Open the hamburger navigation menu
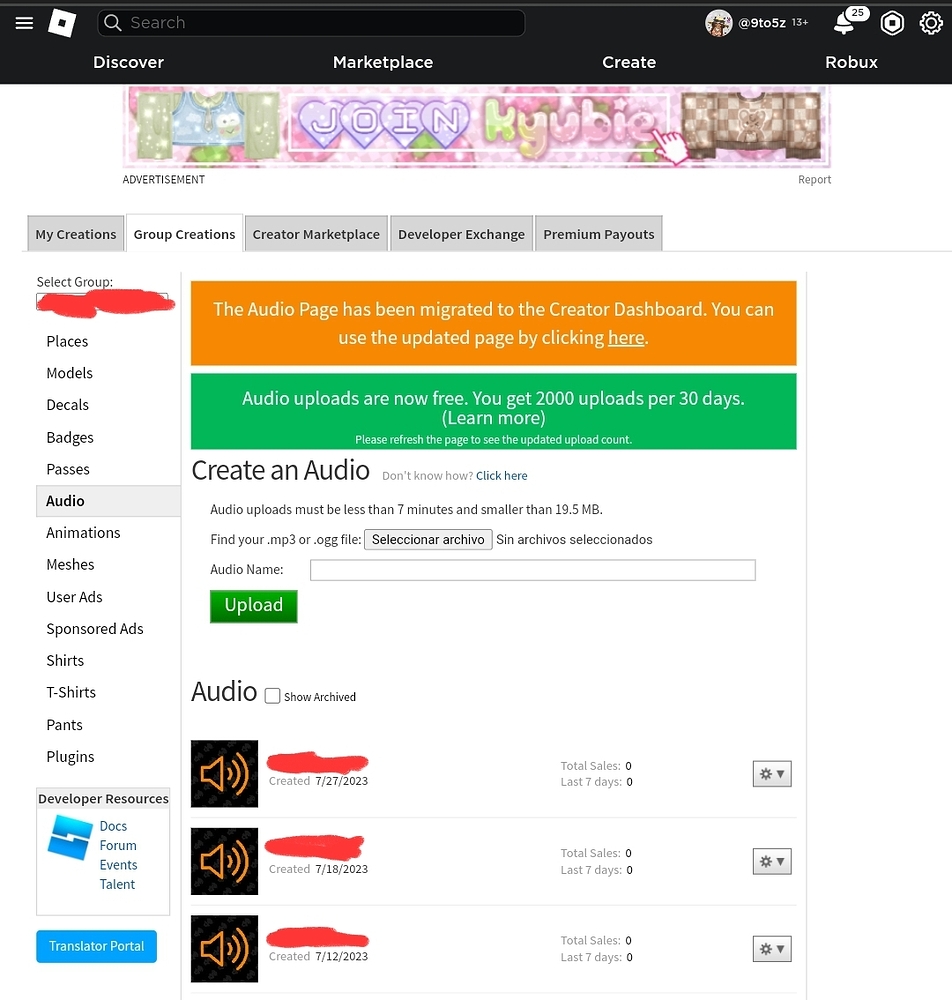Image resolution: width=952 pixels, height=1000 pixels. [24, 23]
